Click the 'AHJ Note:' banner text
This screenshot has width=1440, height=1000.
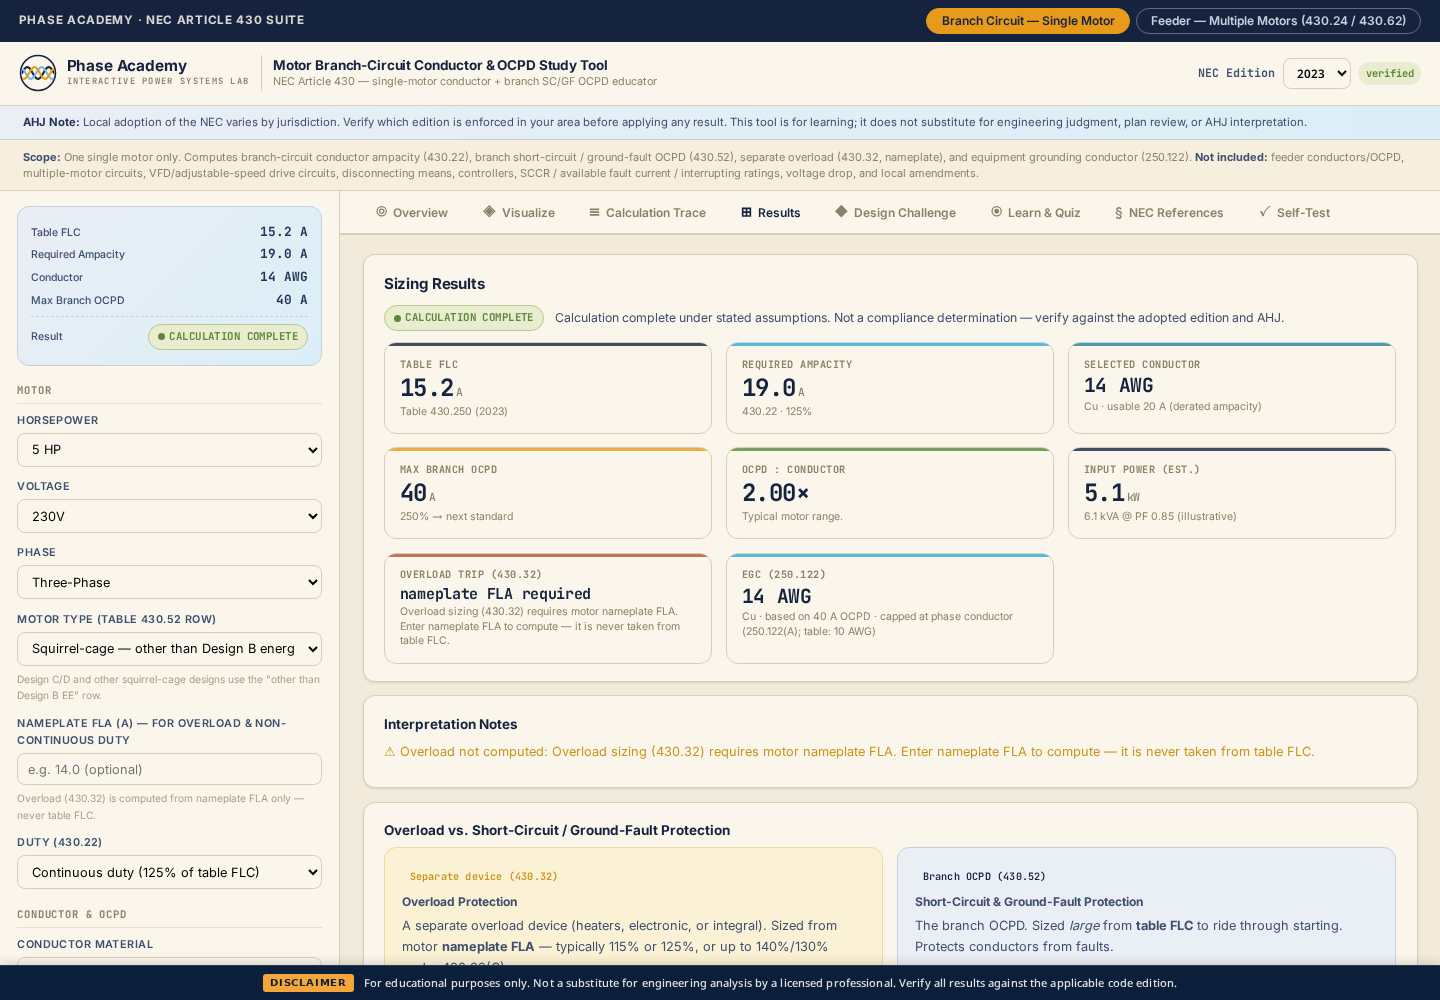[x=51, y=122]
